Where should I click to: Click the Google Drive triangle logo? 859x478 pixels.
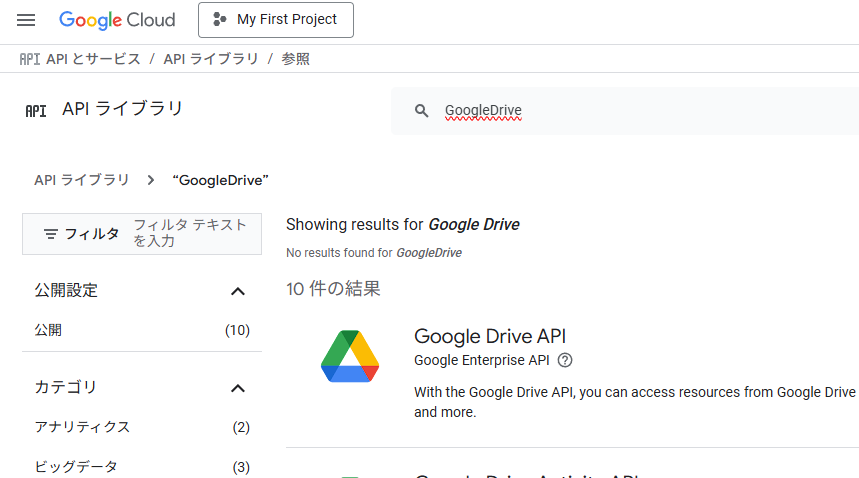350,356
